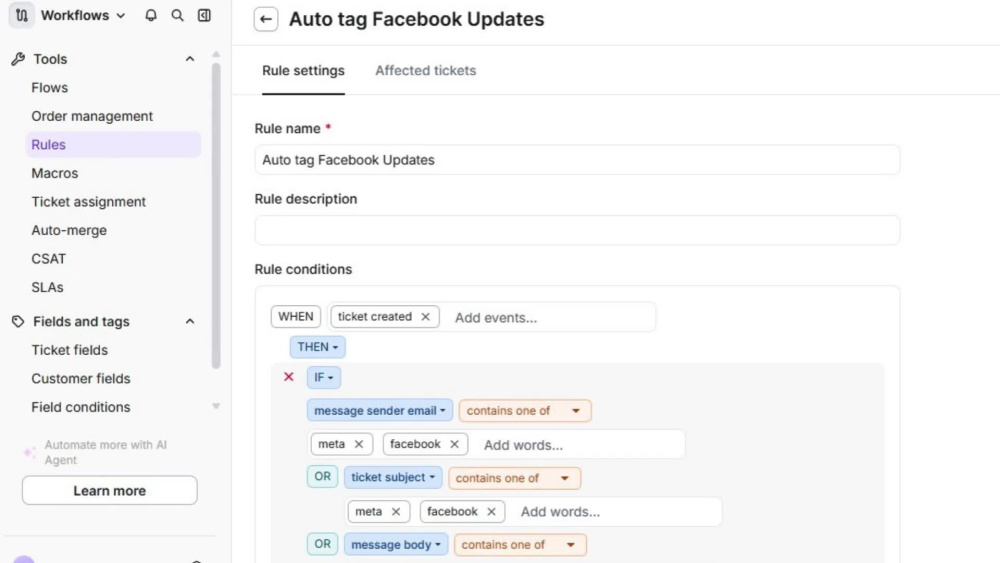Image resolution: width=1000 pixels, height=563 pixels.
Task: Click the WHEN label button
Action: (296, 317)
